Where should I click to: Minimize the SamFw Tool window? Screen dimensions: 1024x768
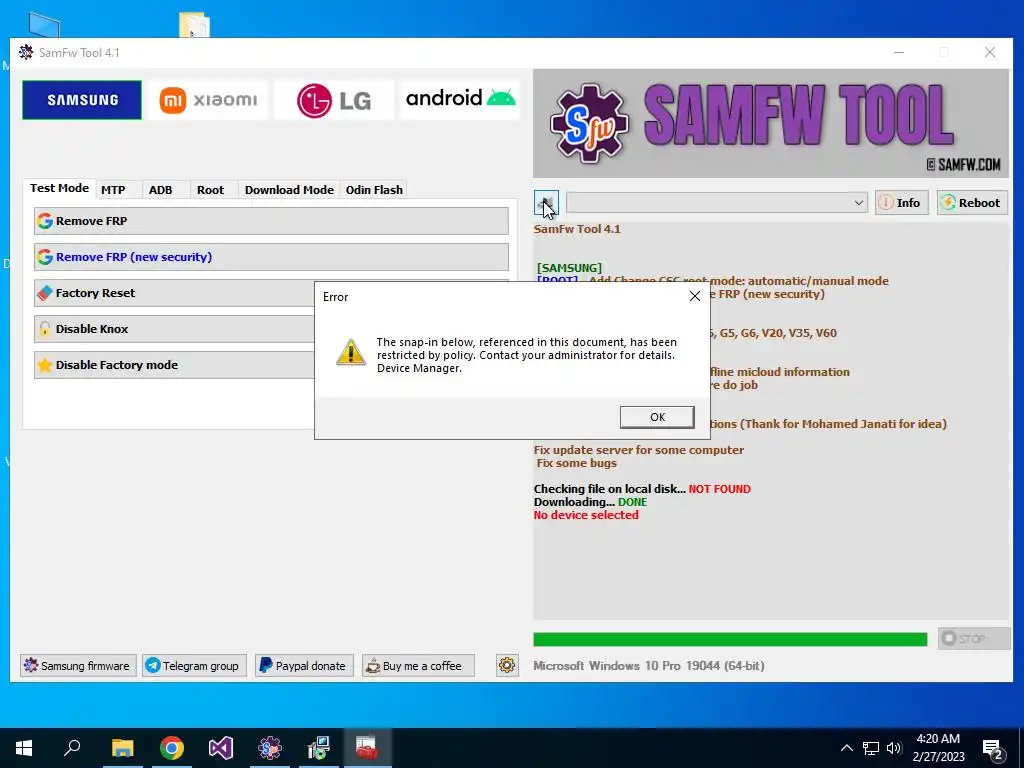[x=899, y=52]
